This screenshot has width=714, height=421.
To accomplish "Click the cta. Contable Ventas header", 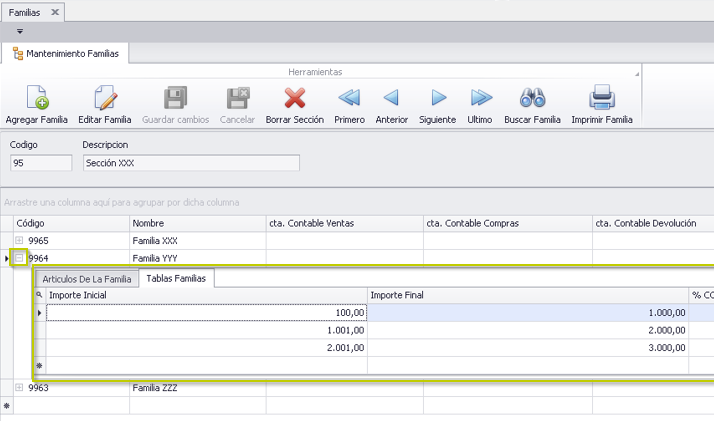I will click(345, 223).
